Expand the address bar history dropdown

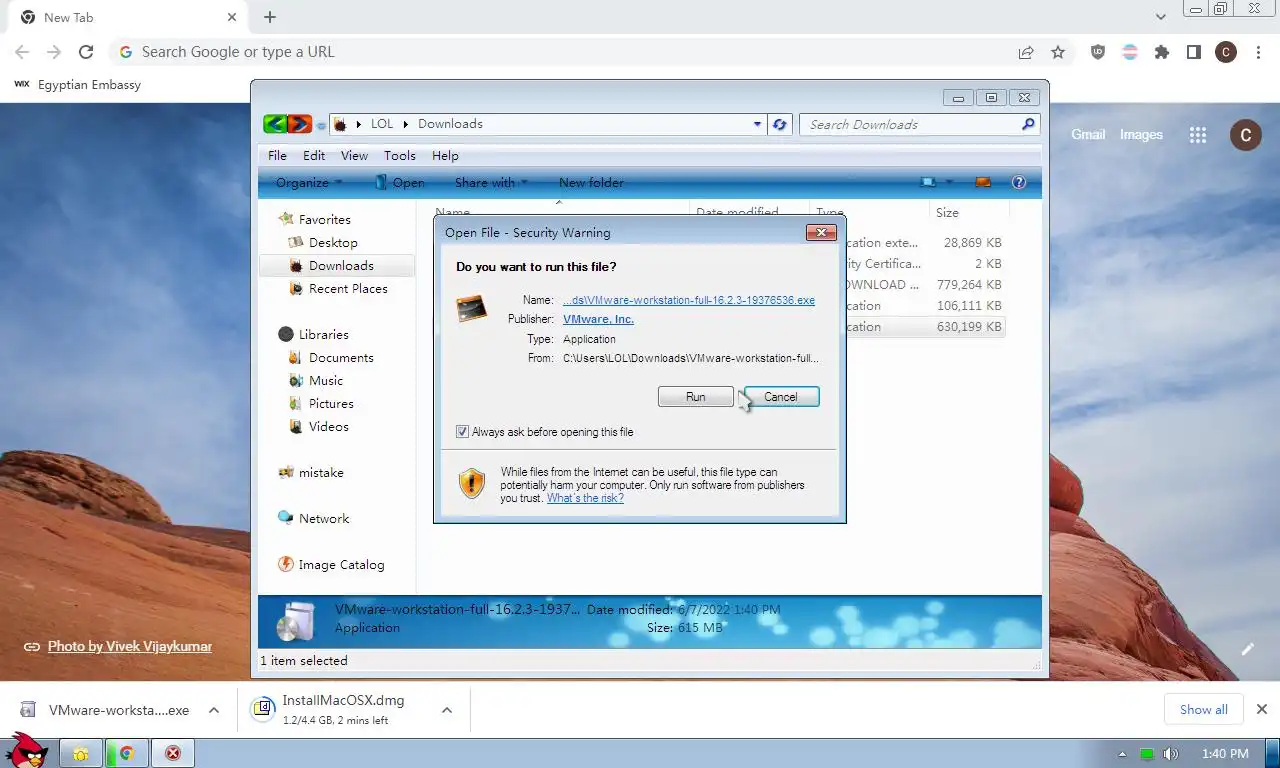click(x=757, y=124)
